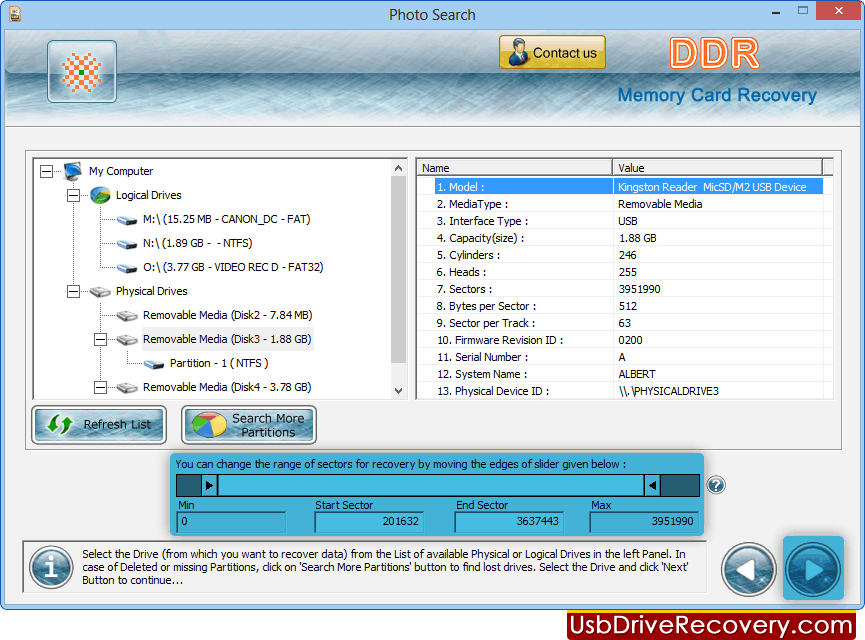
Task: Click the Logical Drives pie-chart icon
Action: (x=100, y=195)
